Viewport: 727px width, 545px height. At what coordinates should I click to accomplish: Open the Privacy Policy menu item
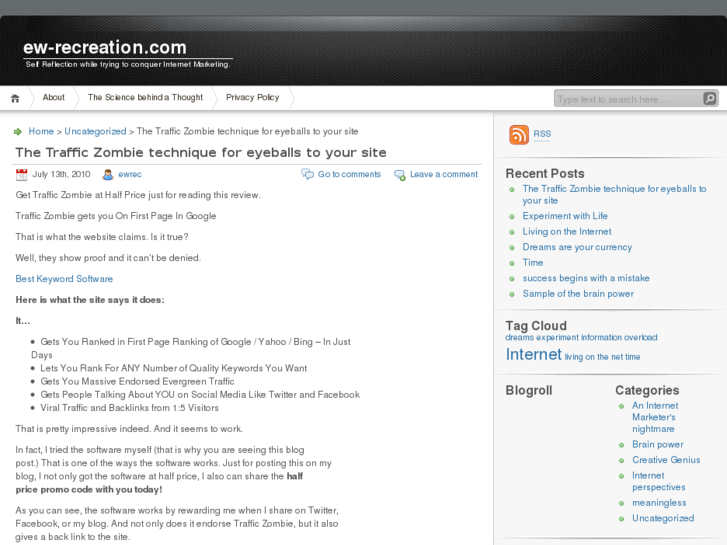click(x=252, y=97)
